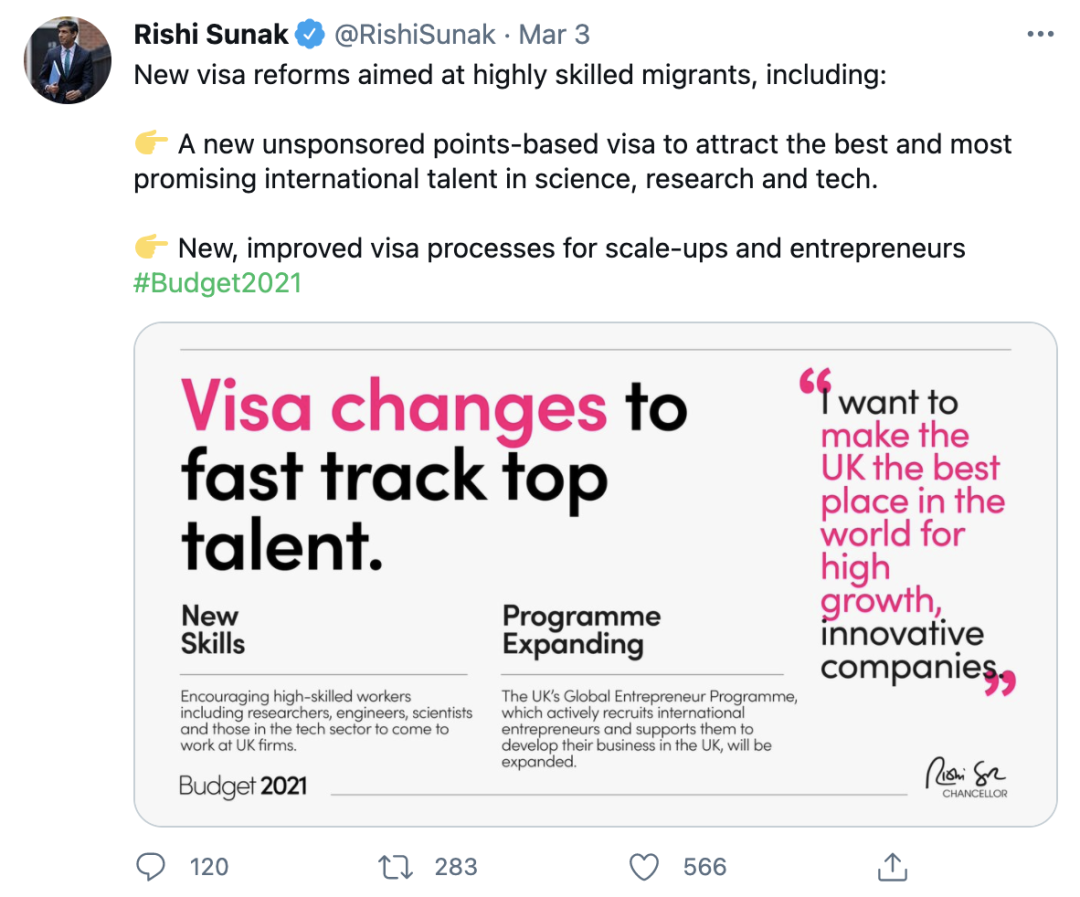Click the blue verified badge
Image resolution: width=1080 pixels, height=897 pixels.
(312, 35)
